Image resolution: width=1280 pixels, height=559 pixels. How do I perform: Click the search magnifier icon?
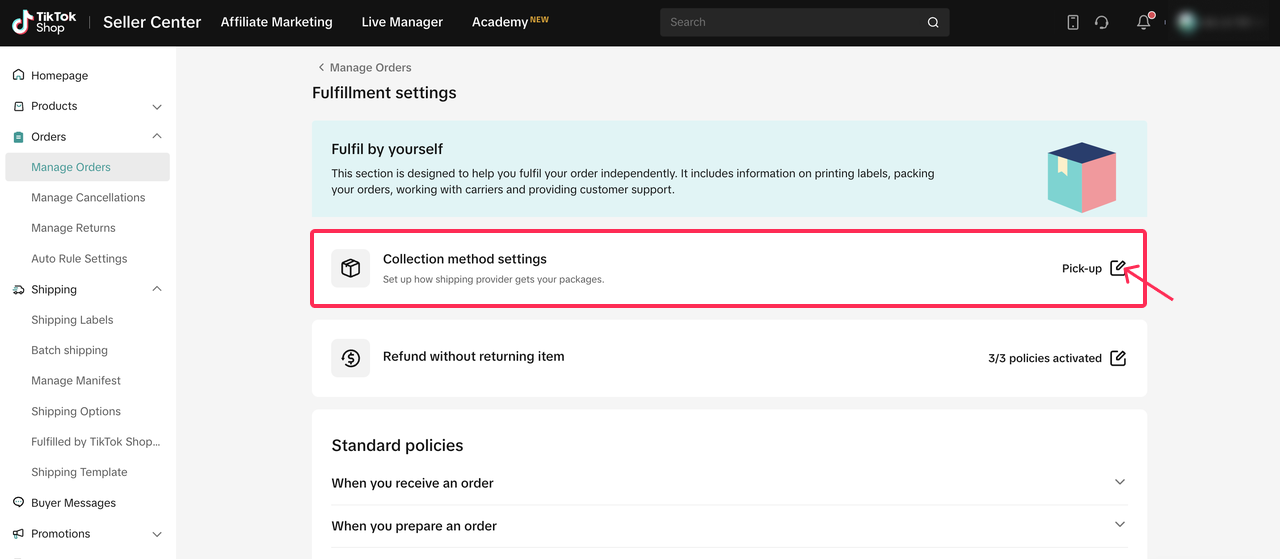933,22
